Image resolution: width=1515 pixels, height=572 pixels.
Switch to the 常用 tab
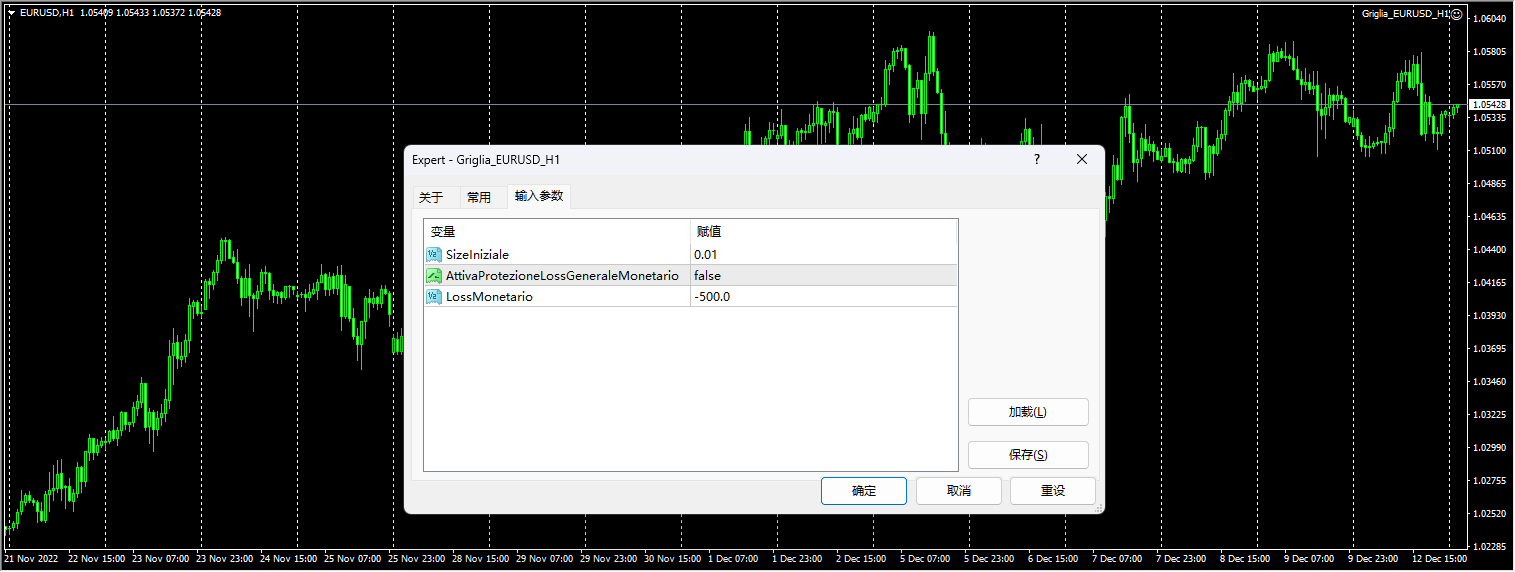pyautogui.click(x=479, y=198)
